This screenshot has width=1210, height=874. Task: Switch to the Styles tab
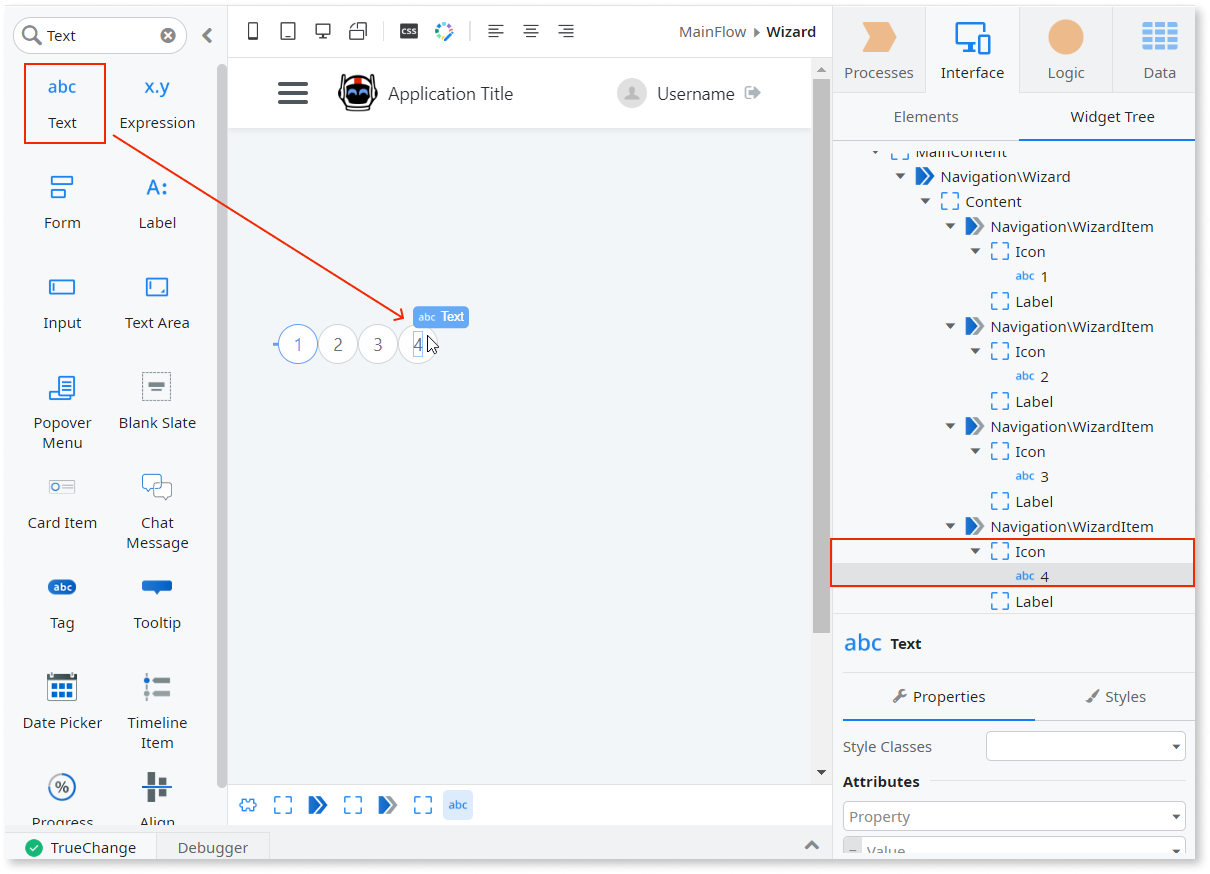tap(1116, 697)
